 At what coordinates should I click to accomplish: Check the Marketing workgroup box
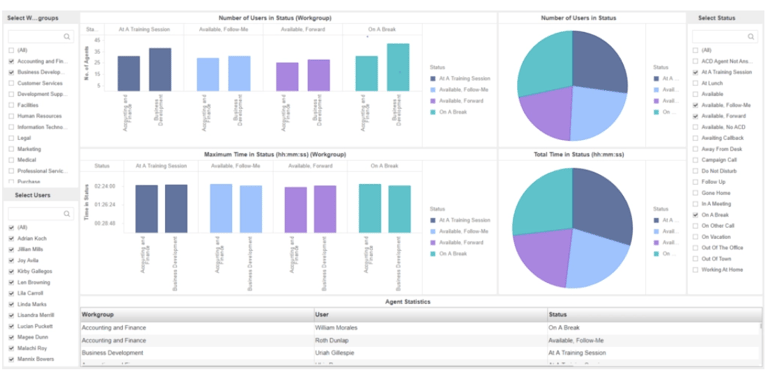point(11,149)
